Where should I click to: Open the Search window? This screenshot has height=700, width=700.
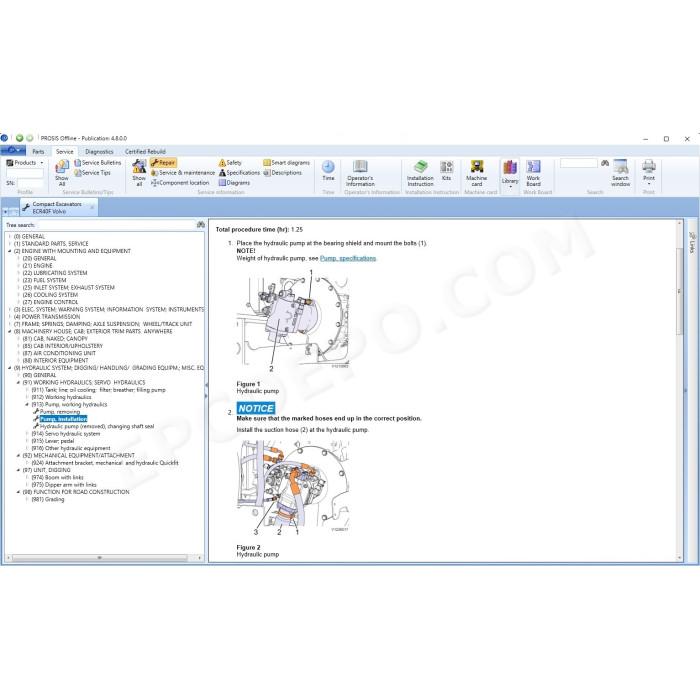[x=621, y=173]
